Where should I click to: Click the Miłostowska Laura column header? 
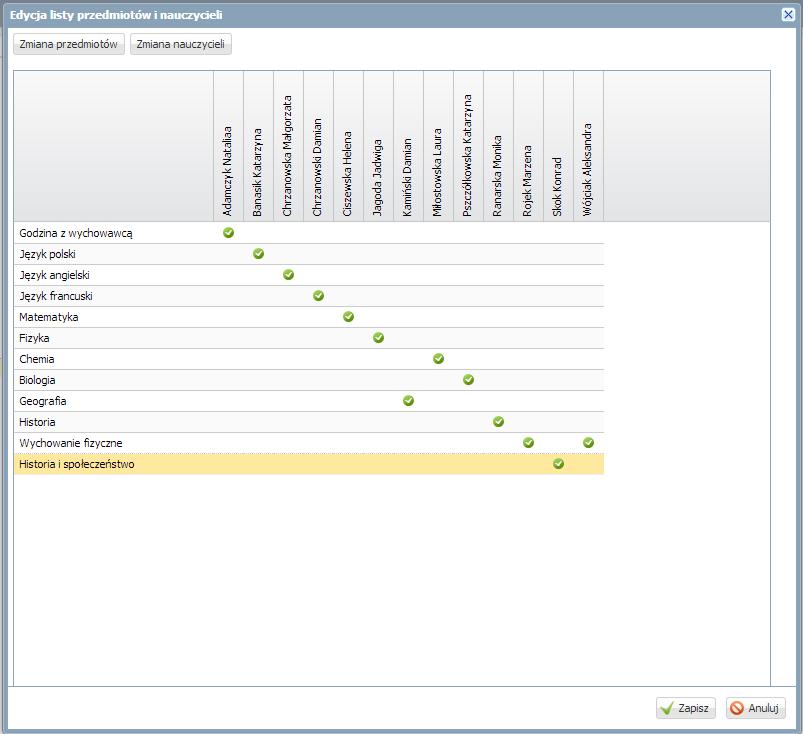coord(438,146)
